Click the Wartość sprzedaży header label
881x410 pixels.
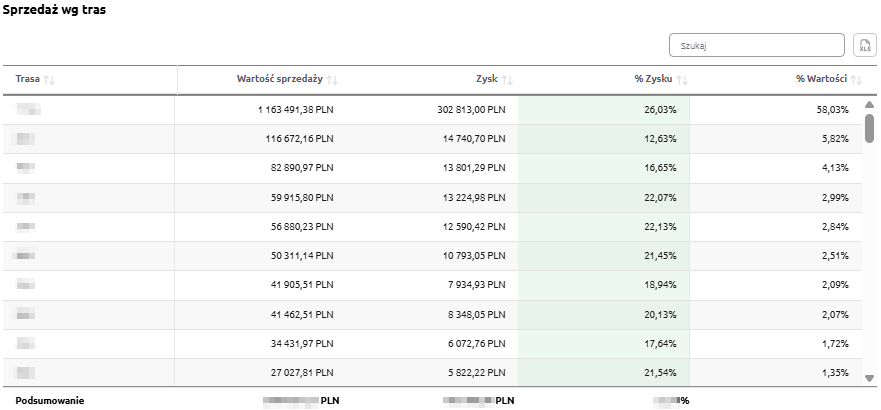tap(280, 80)
